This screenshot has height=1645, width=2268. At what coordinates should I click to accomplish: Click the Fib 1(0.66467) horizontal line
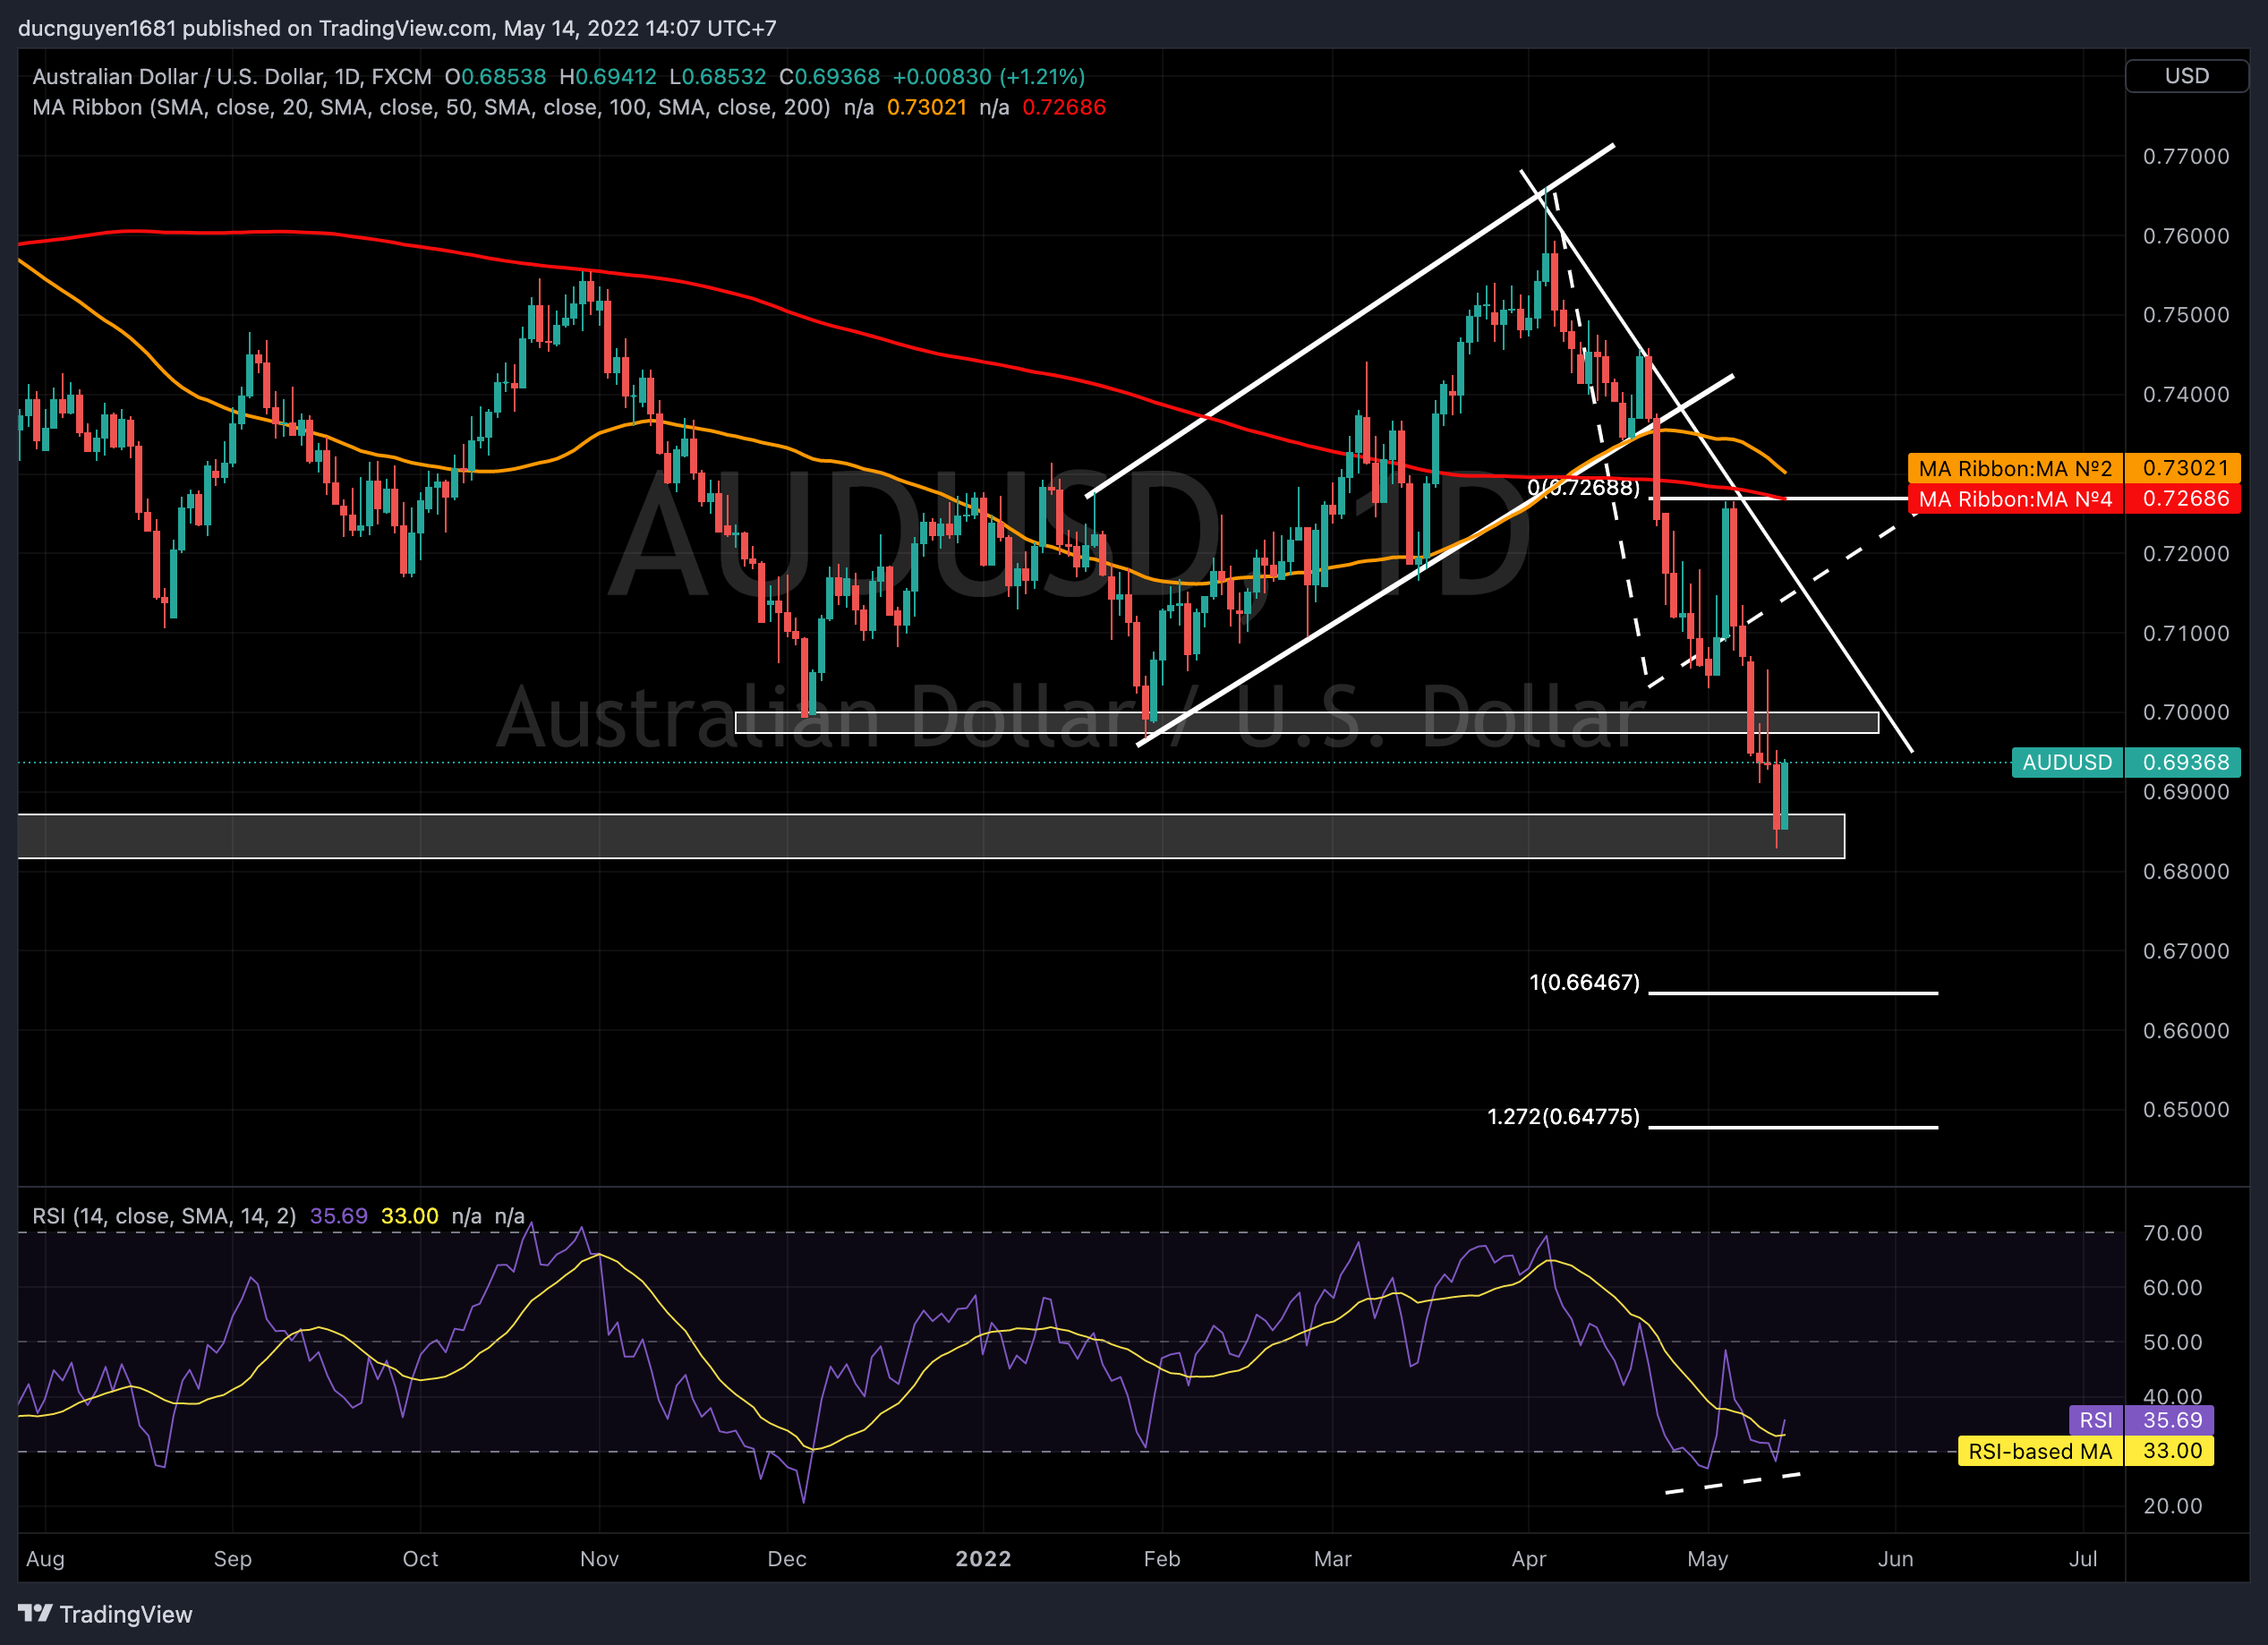(x=1793, y=993)
